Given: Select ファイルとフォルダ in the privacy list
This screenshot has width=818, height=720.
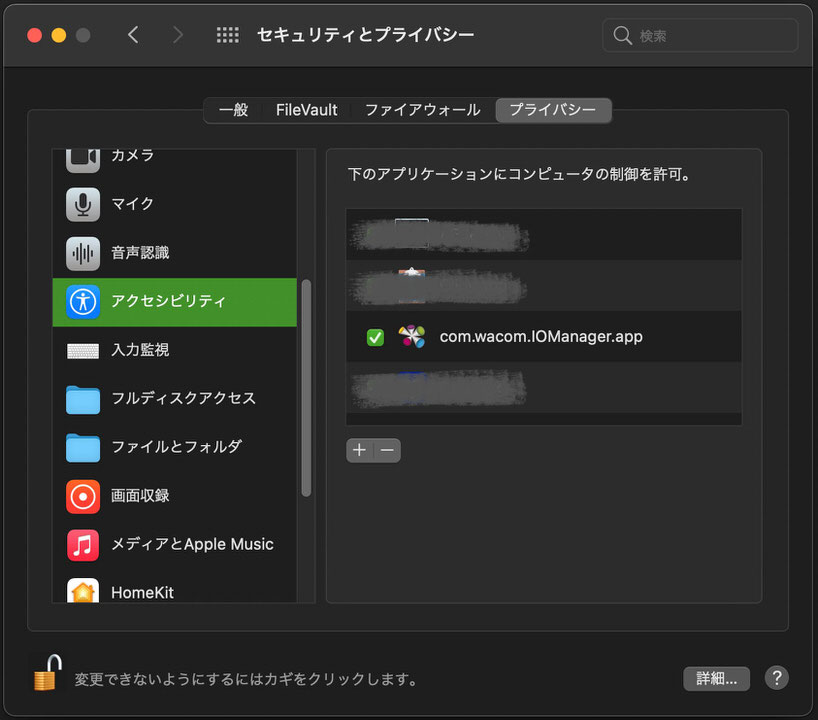Looking at the screenshot, I should pyautogui.click(x=176, y=447).
